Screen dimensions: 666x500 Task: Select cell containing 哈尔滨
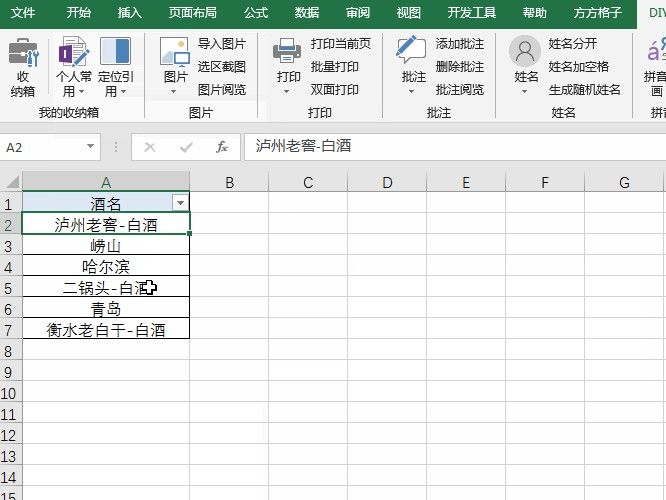(106, 266)
